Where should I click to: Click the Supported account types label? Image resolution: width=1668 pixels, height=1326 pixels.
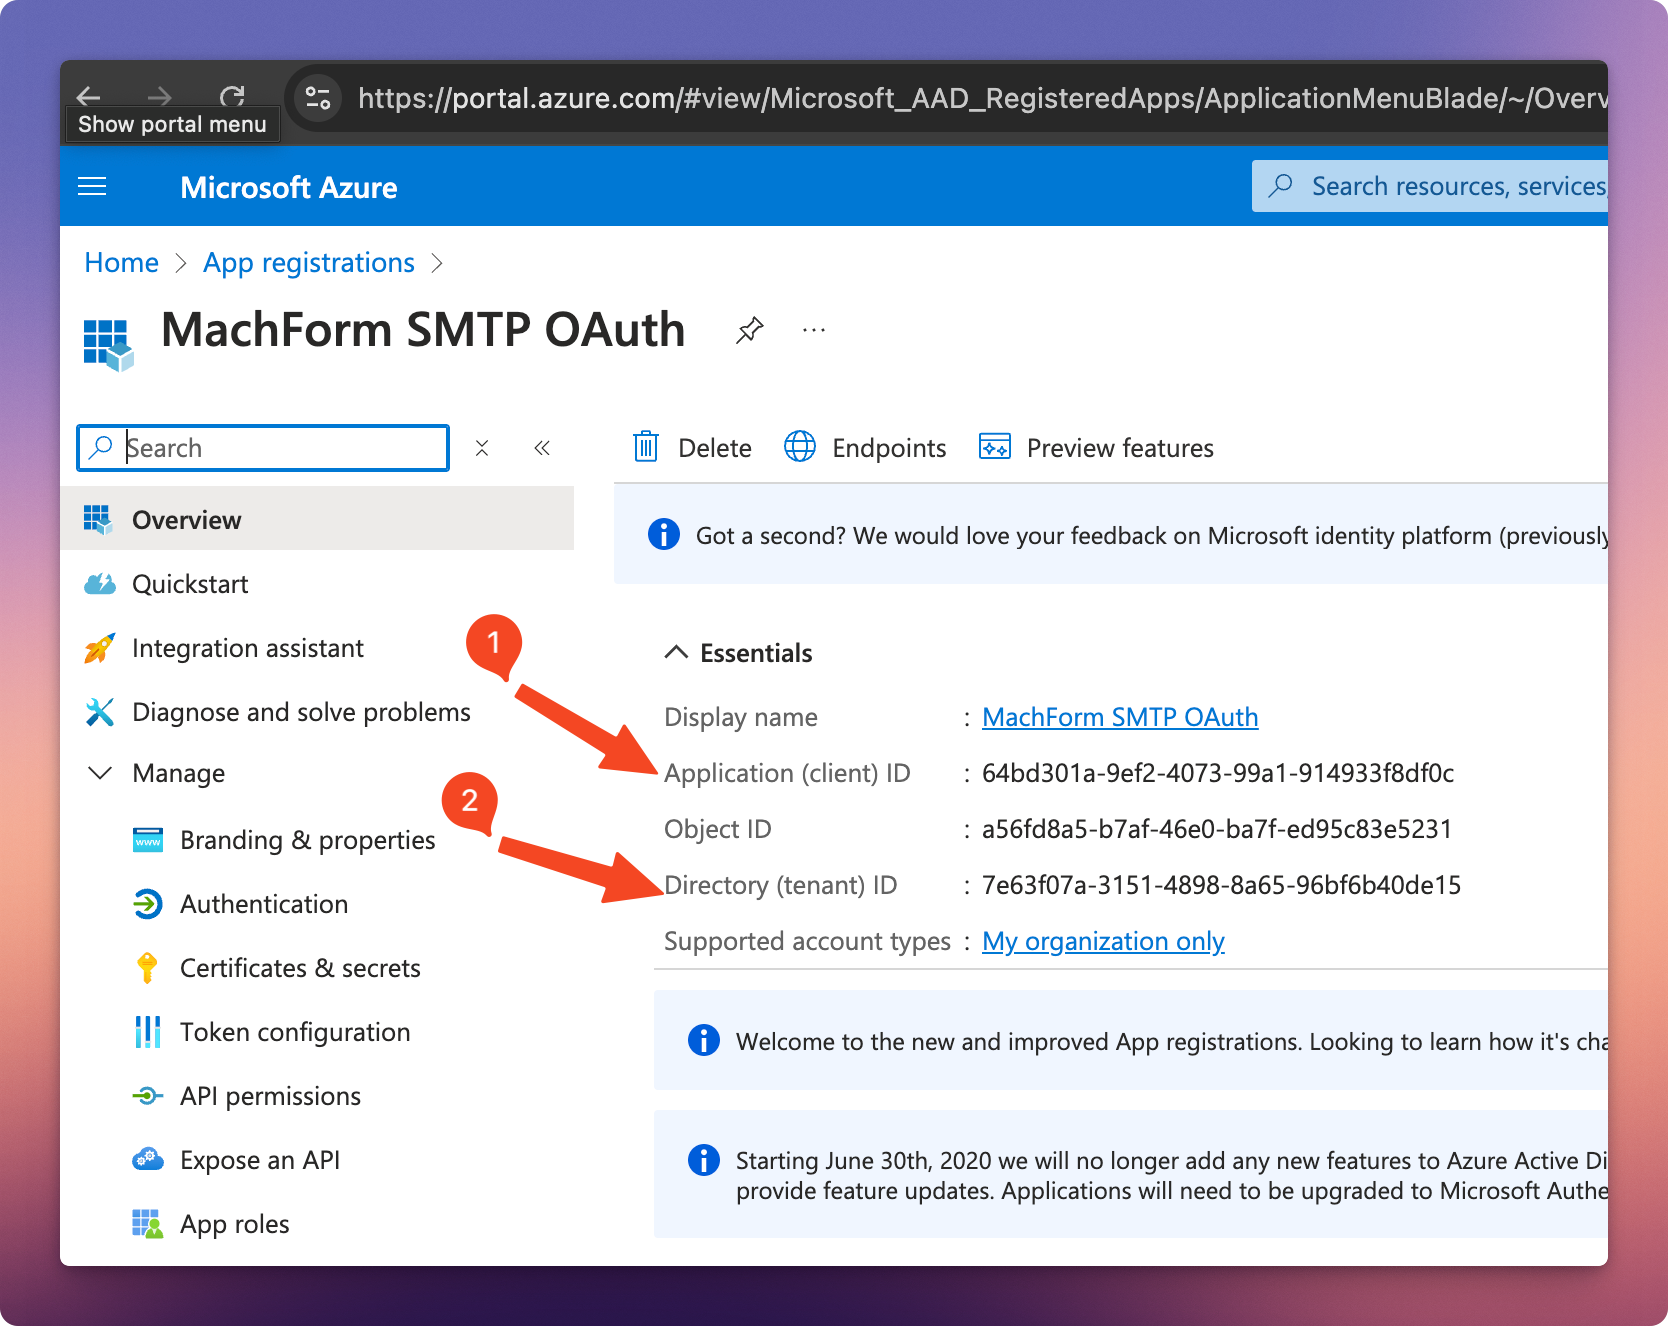[807, 941]
